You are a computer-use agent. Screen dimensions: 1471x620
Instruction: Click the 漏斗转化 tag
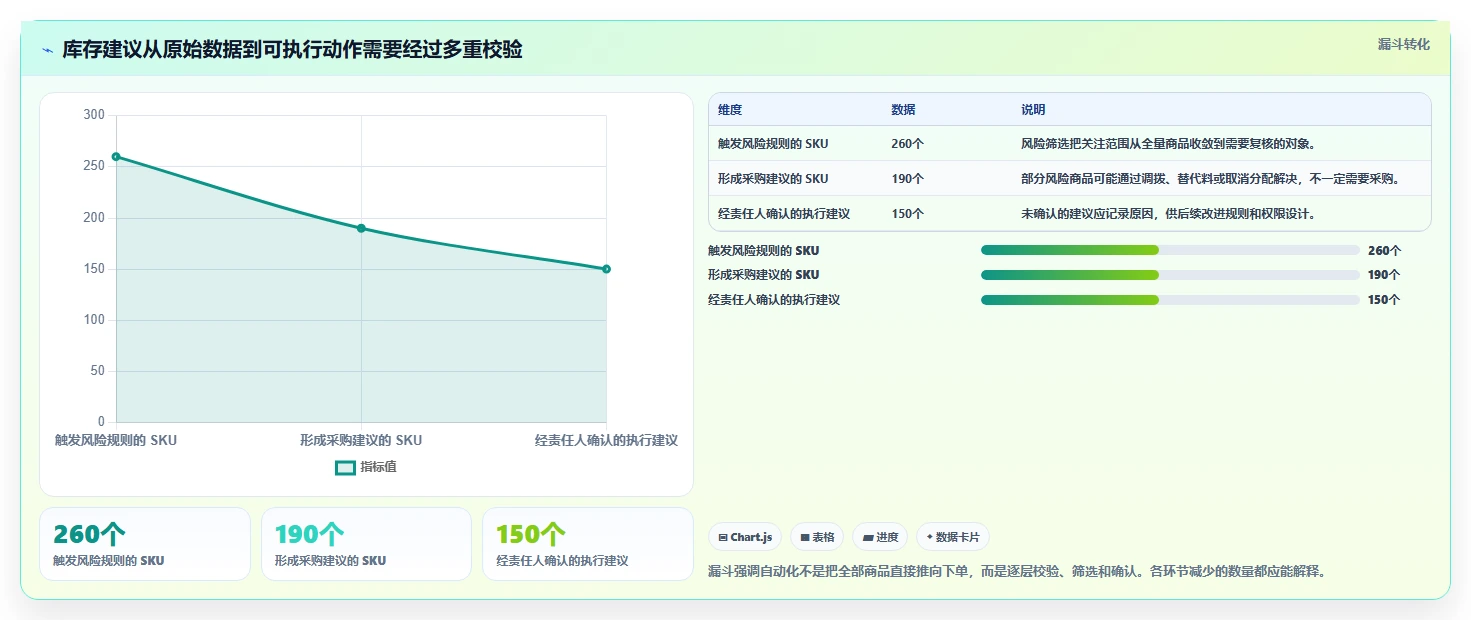1404,44
